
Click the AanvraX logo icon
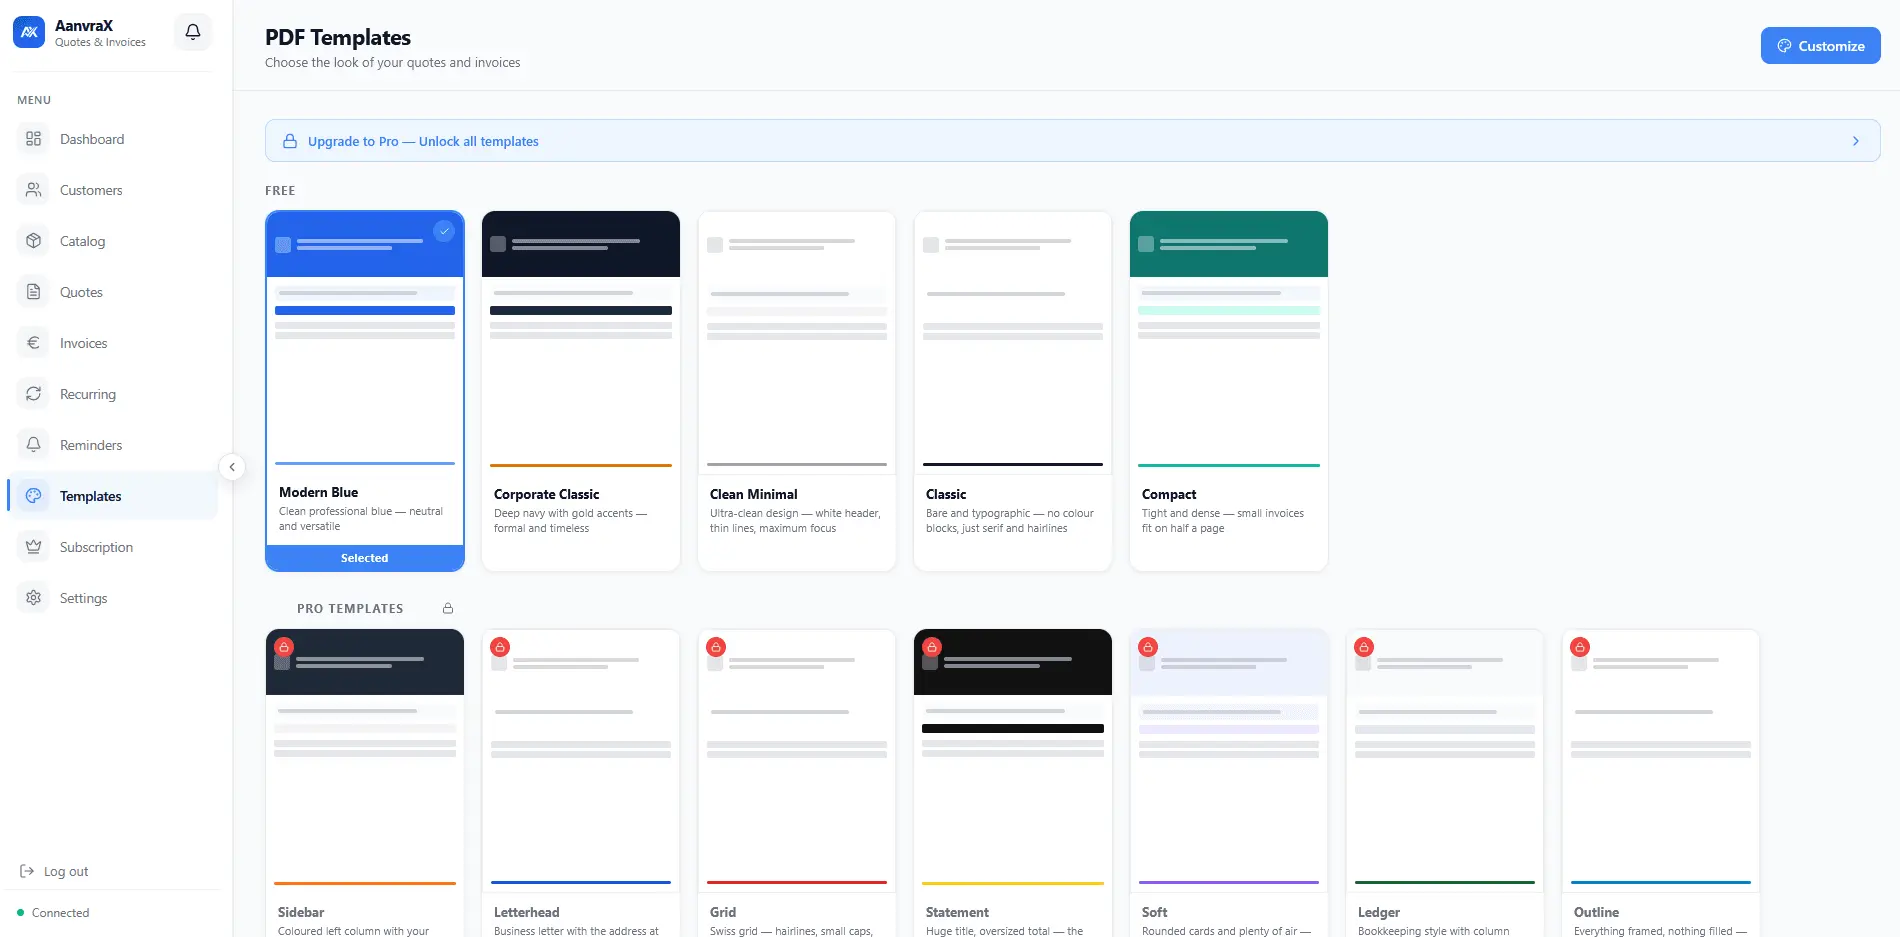pos(29,32)
